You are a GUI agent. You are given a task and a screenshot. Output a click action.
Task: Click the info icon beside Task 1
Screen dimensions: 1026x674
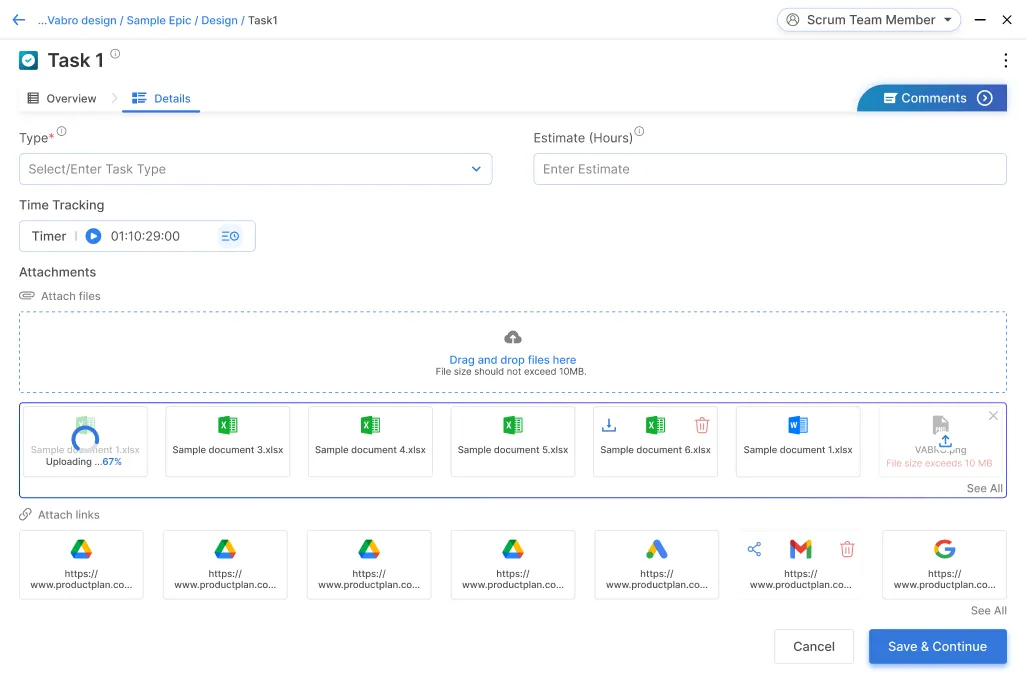point(115,54)
